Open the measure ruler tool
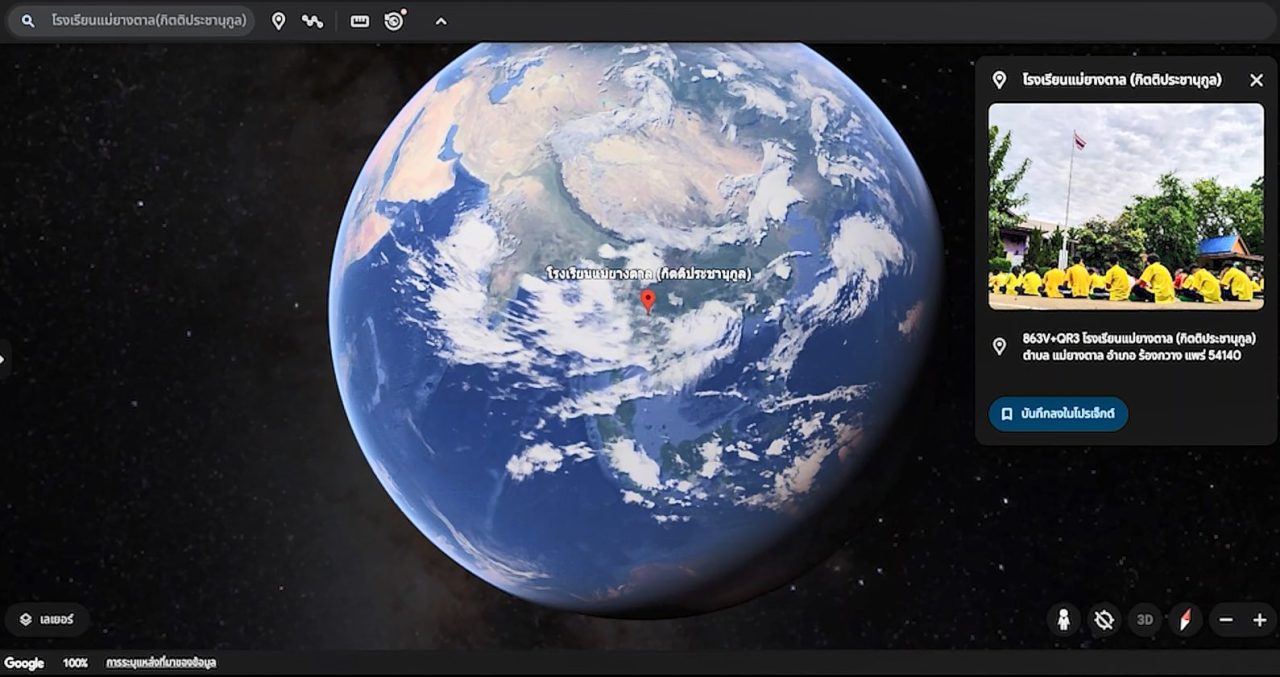 pos(360,21)
